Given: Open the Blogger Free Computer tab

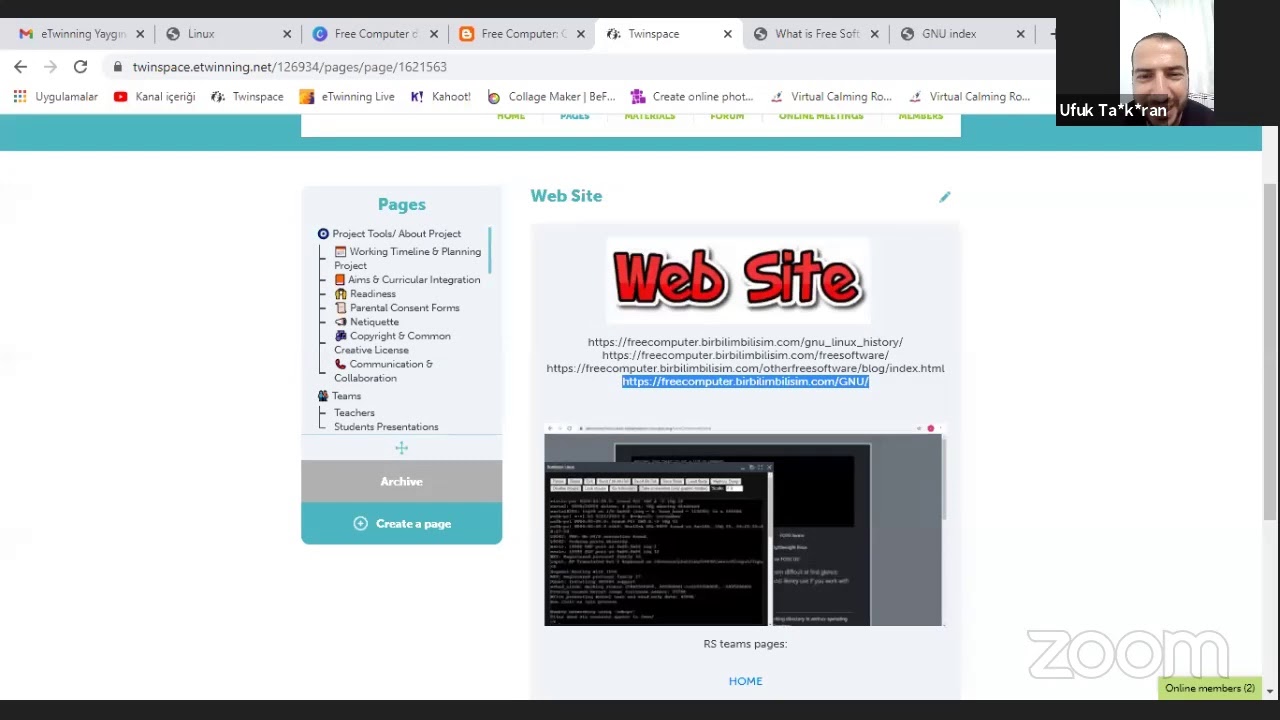Looking at the screenshot, I should tap(522, 34).
